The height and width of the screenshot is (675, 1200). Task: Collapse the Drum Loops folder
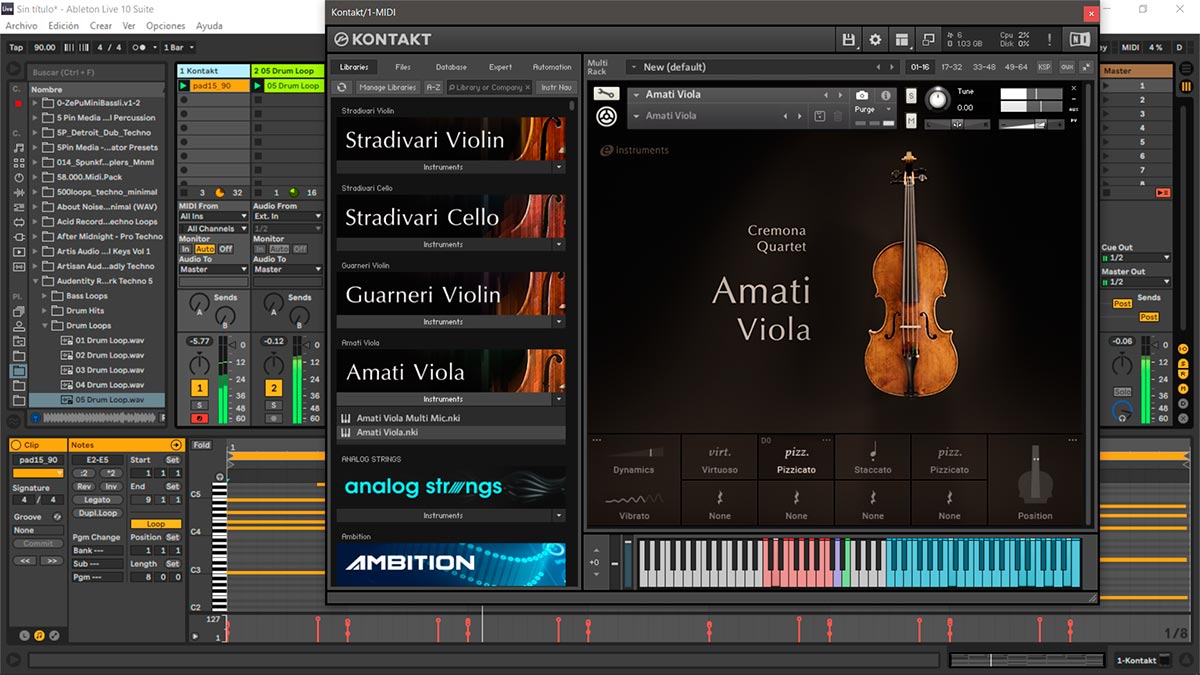point(46,326)
